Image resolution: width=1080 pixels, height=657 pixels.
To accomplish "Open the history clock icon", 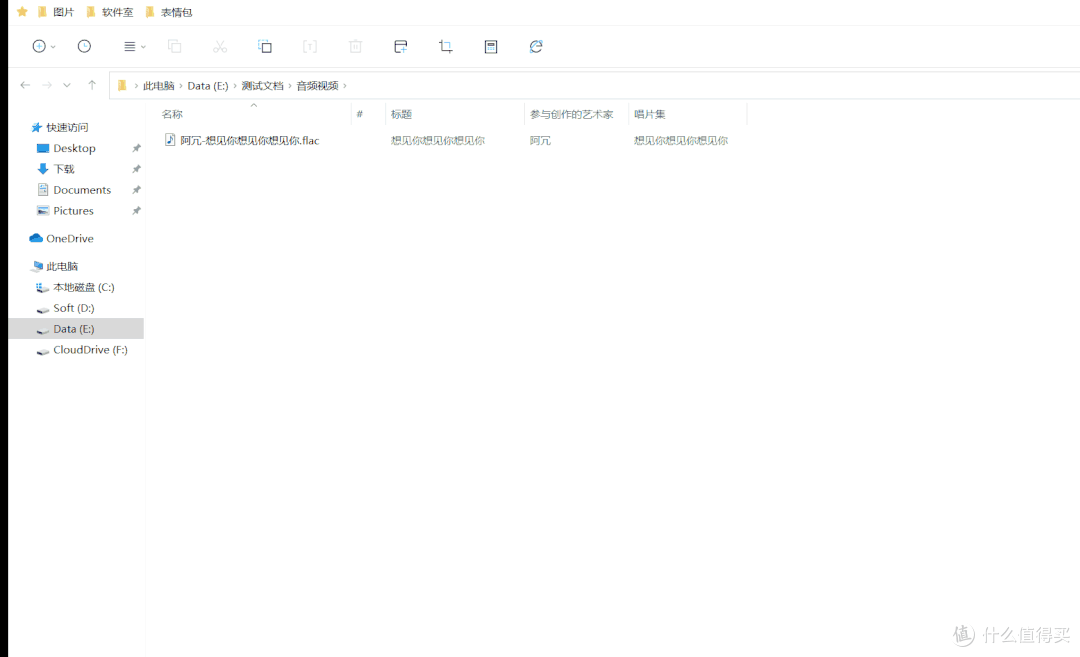I will click(84, 46).
